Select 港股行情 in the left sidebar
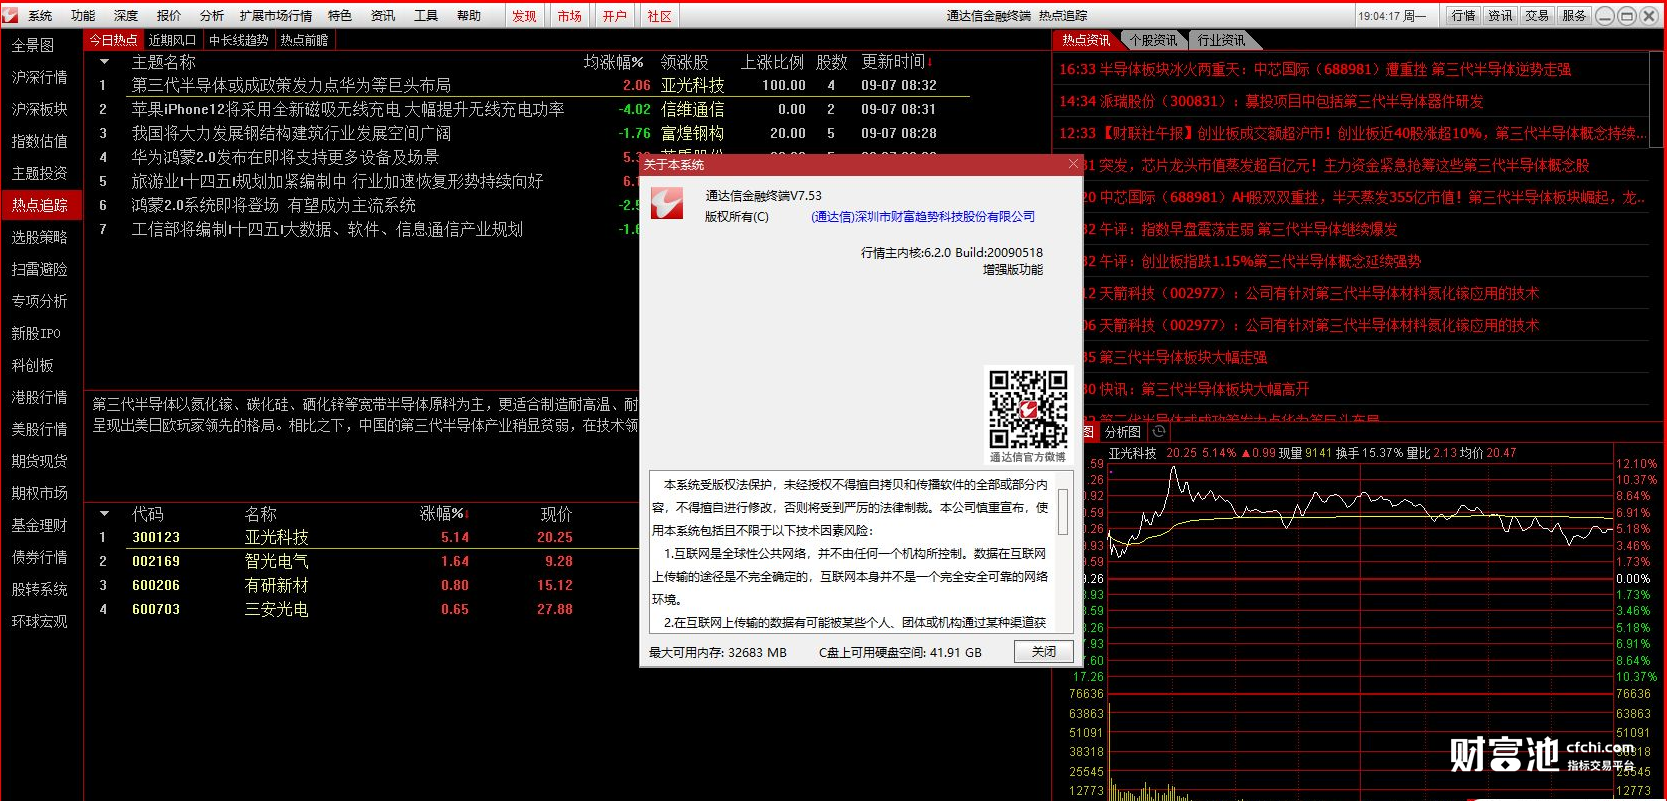The image size is (1667, 801). 40,397
